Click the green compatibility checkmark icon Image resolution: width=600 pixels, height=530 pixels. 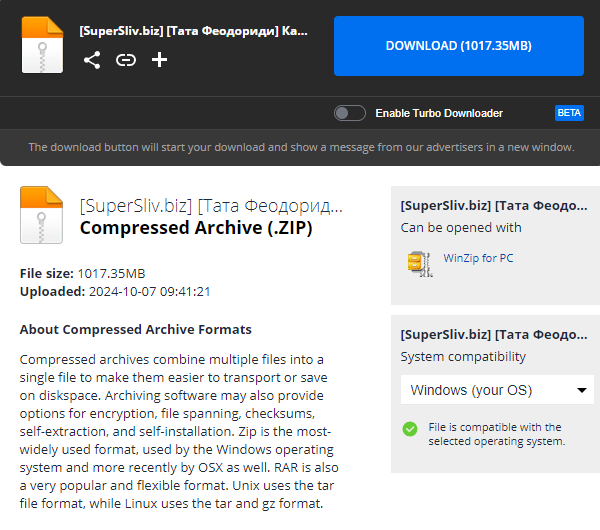click(410, 429)
